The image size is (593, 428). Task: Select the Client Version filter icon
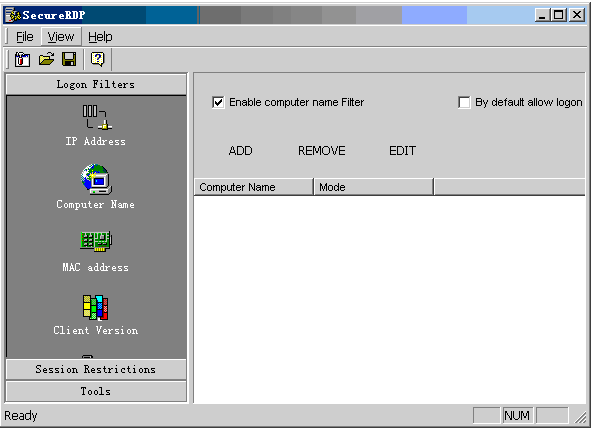pos(95,307)
